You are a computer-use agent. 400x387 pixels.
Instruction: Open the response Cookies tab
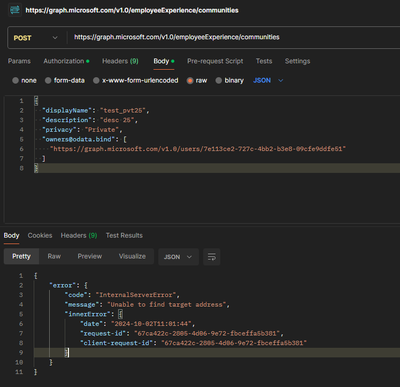coord(40,235)
